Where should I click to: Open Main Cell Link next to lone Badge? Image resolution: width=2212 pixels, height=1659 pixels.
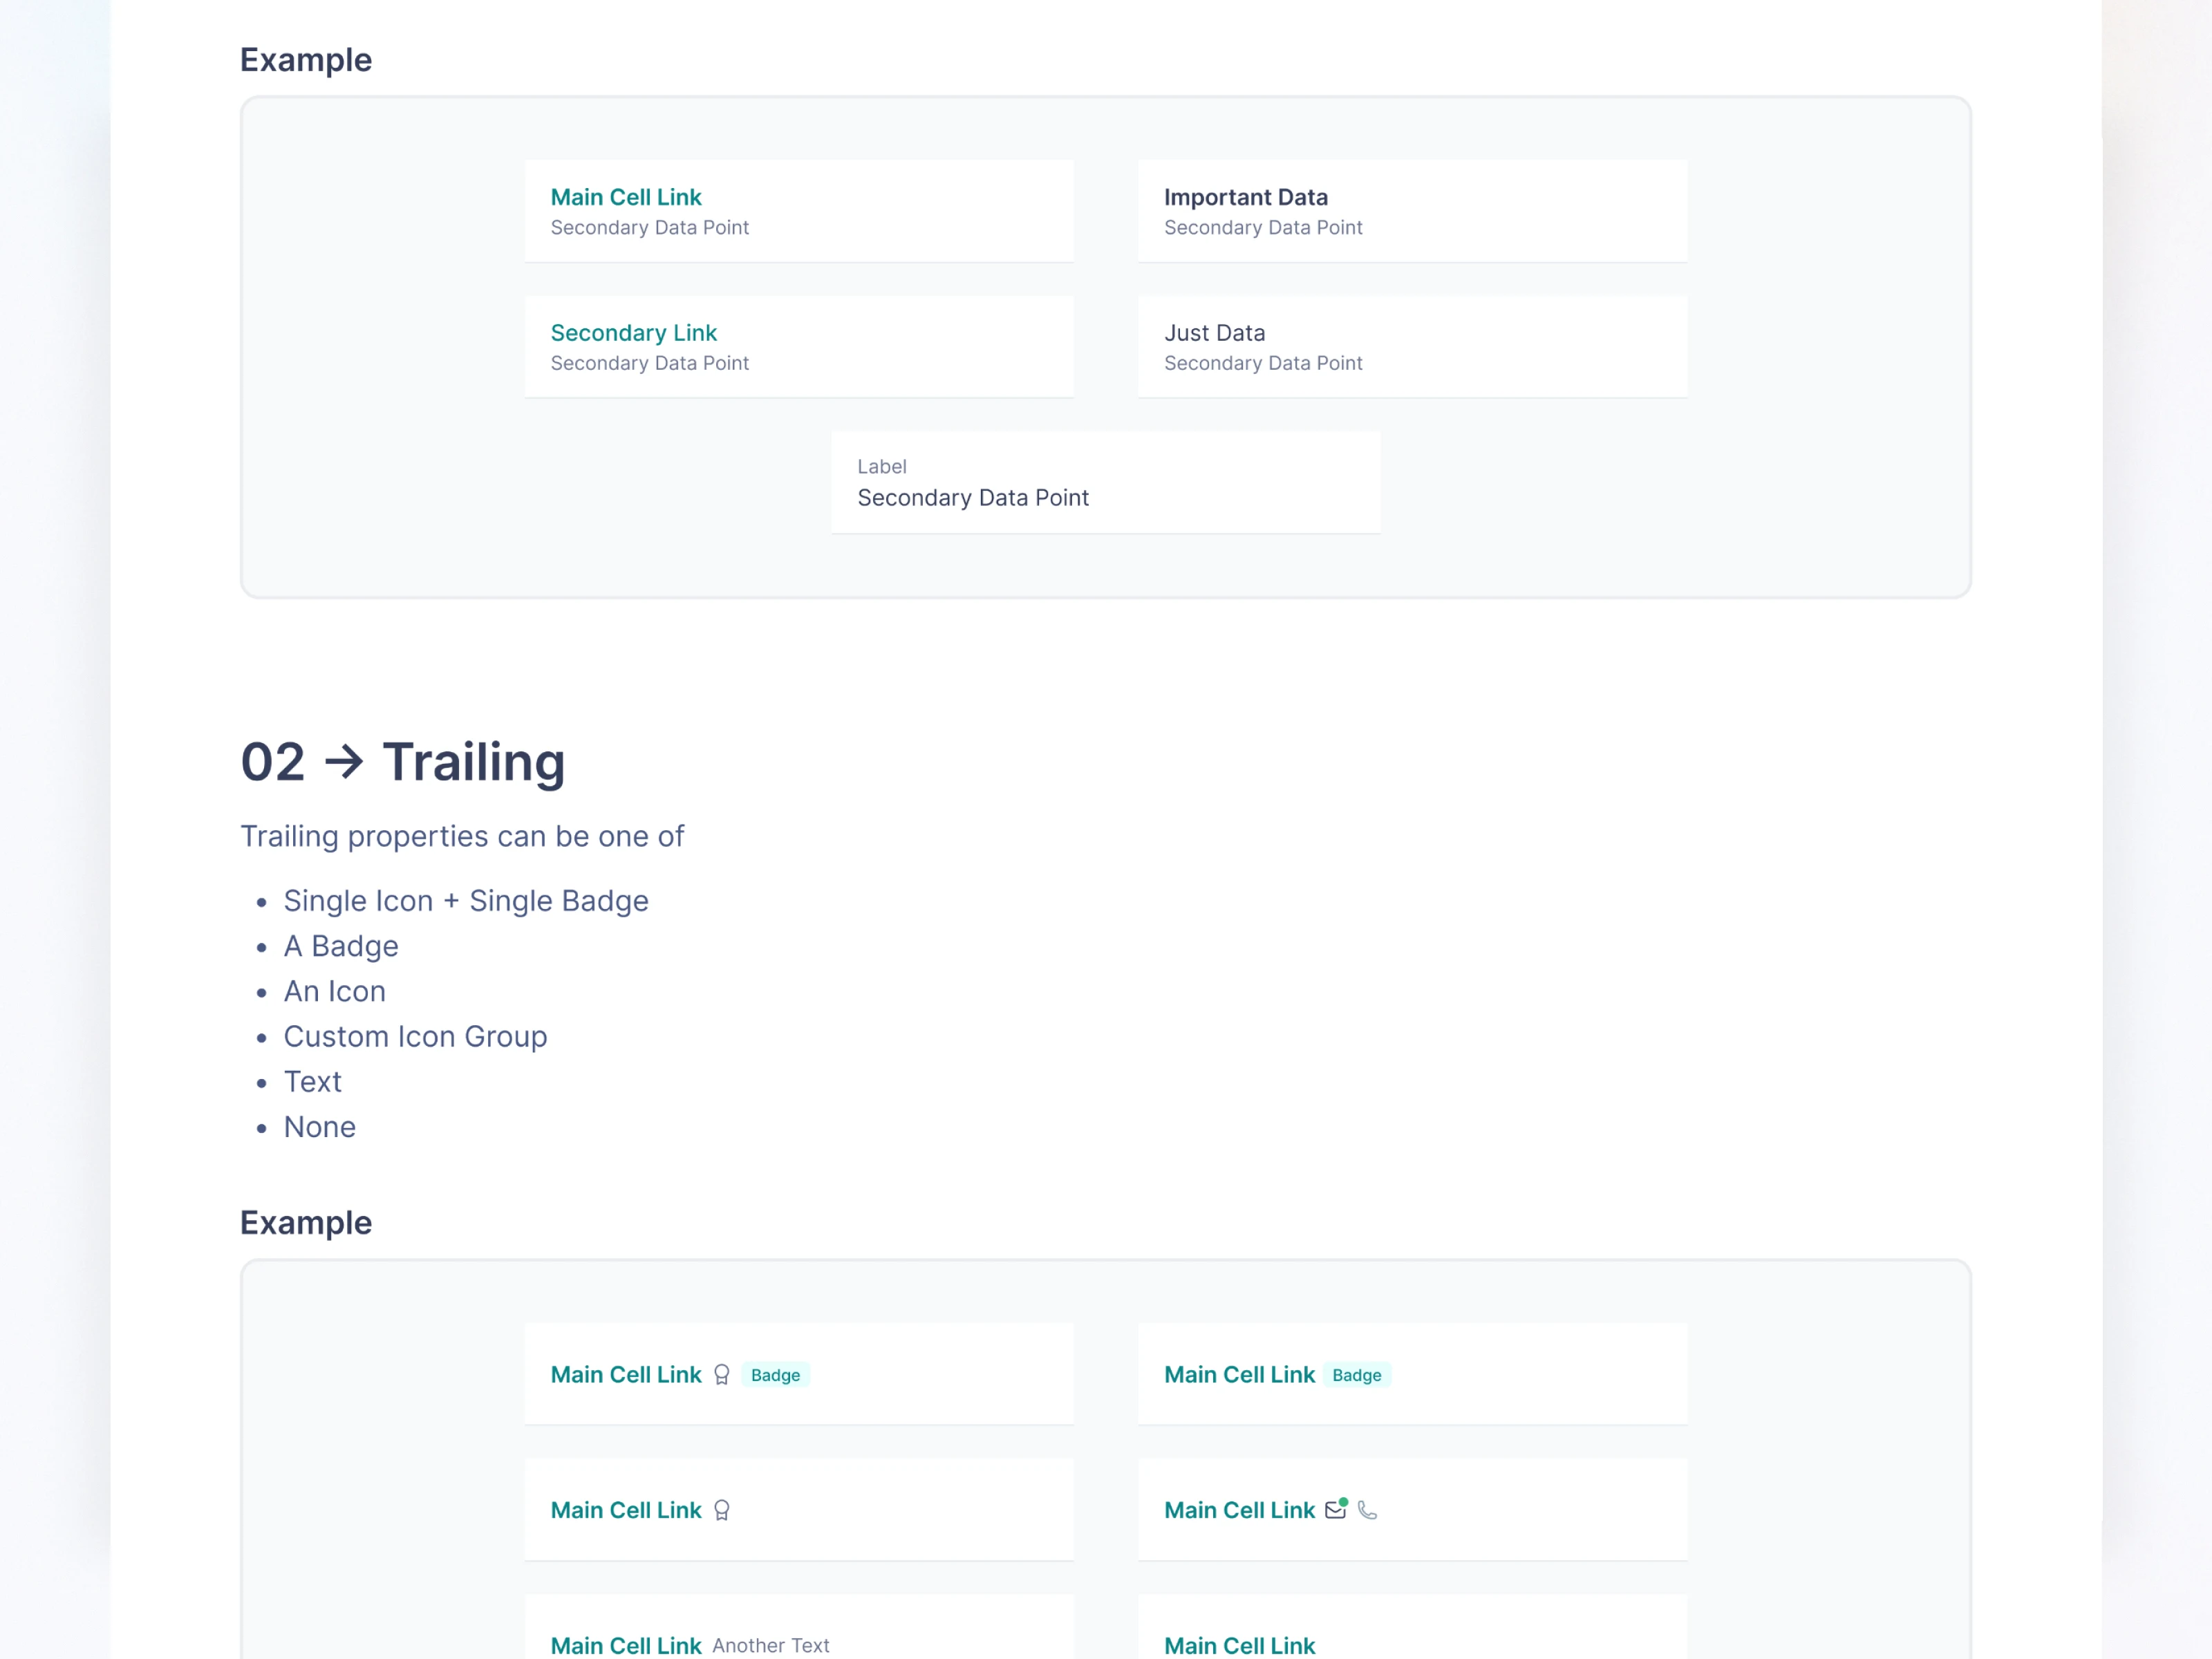pos(1239,1375)
